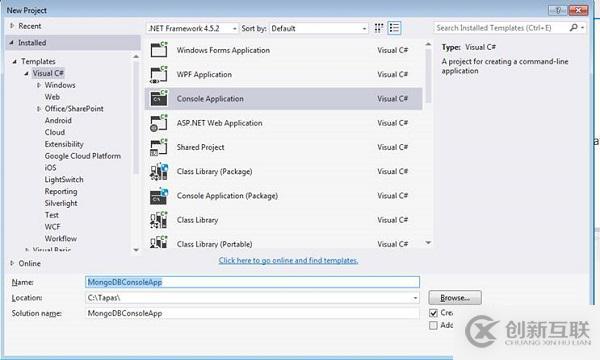Click the Class Library (Portable) icon
600x360 pixels.
click(159, 242)
